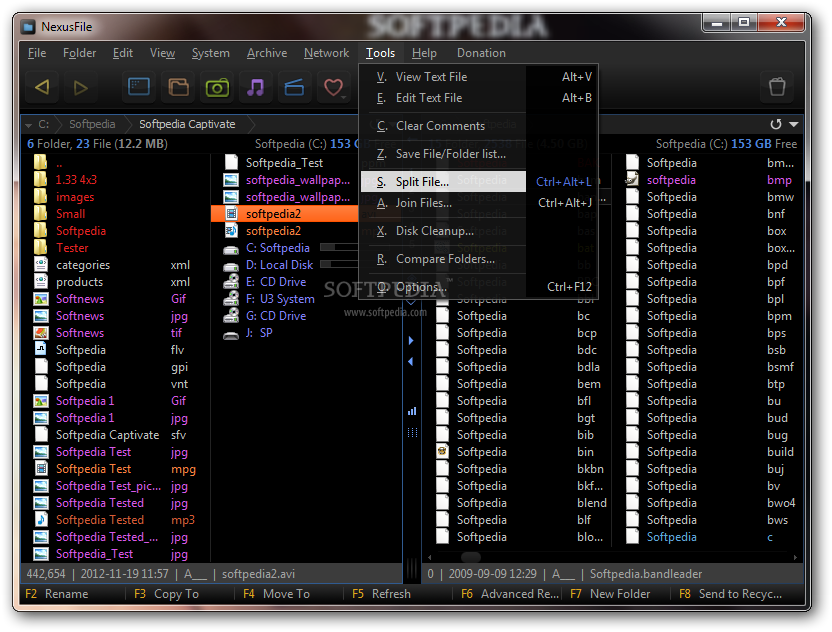The image size is (832, 632).
Task: Open the Tools menu
Action: [380, 53]
